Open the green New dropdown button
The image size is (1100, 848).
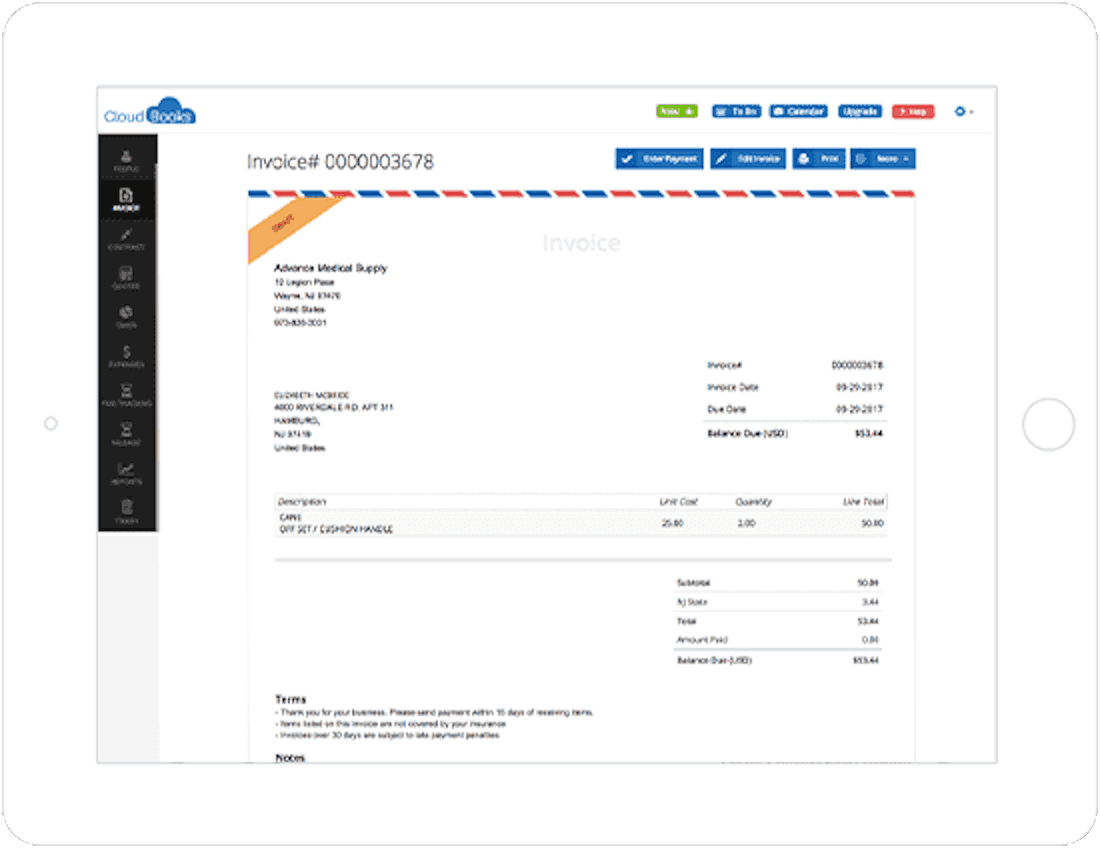tap(677, 111)
